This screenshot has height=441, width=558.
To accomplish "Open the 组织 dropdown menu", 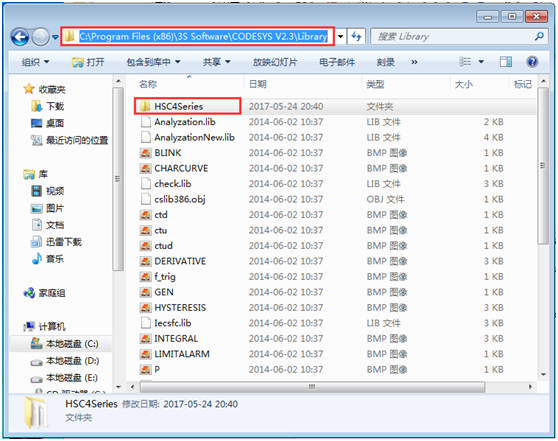I will (36, 62).
